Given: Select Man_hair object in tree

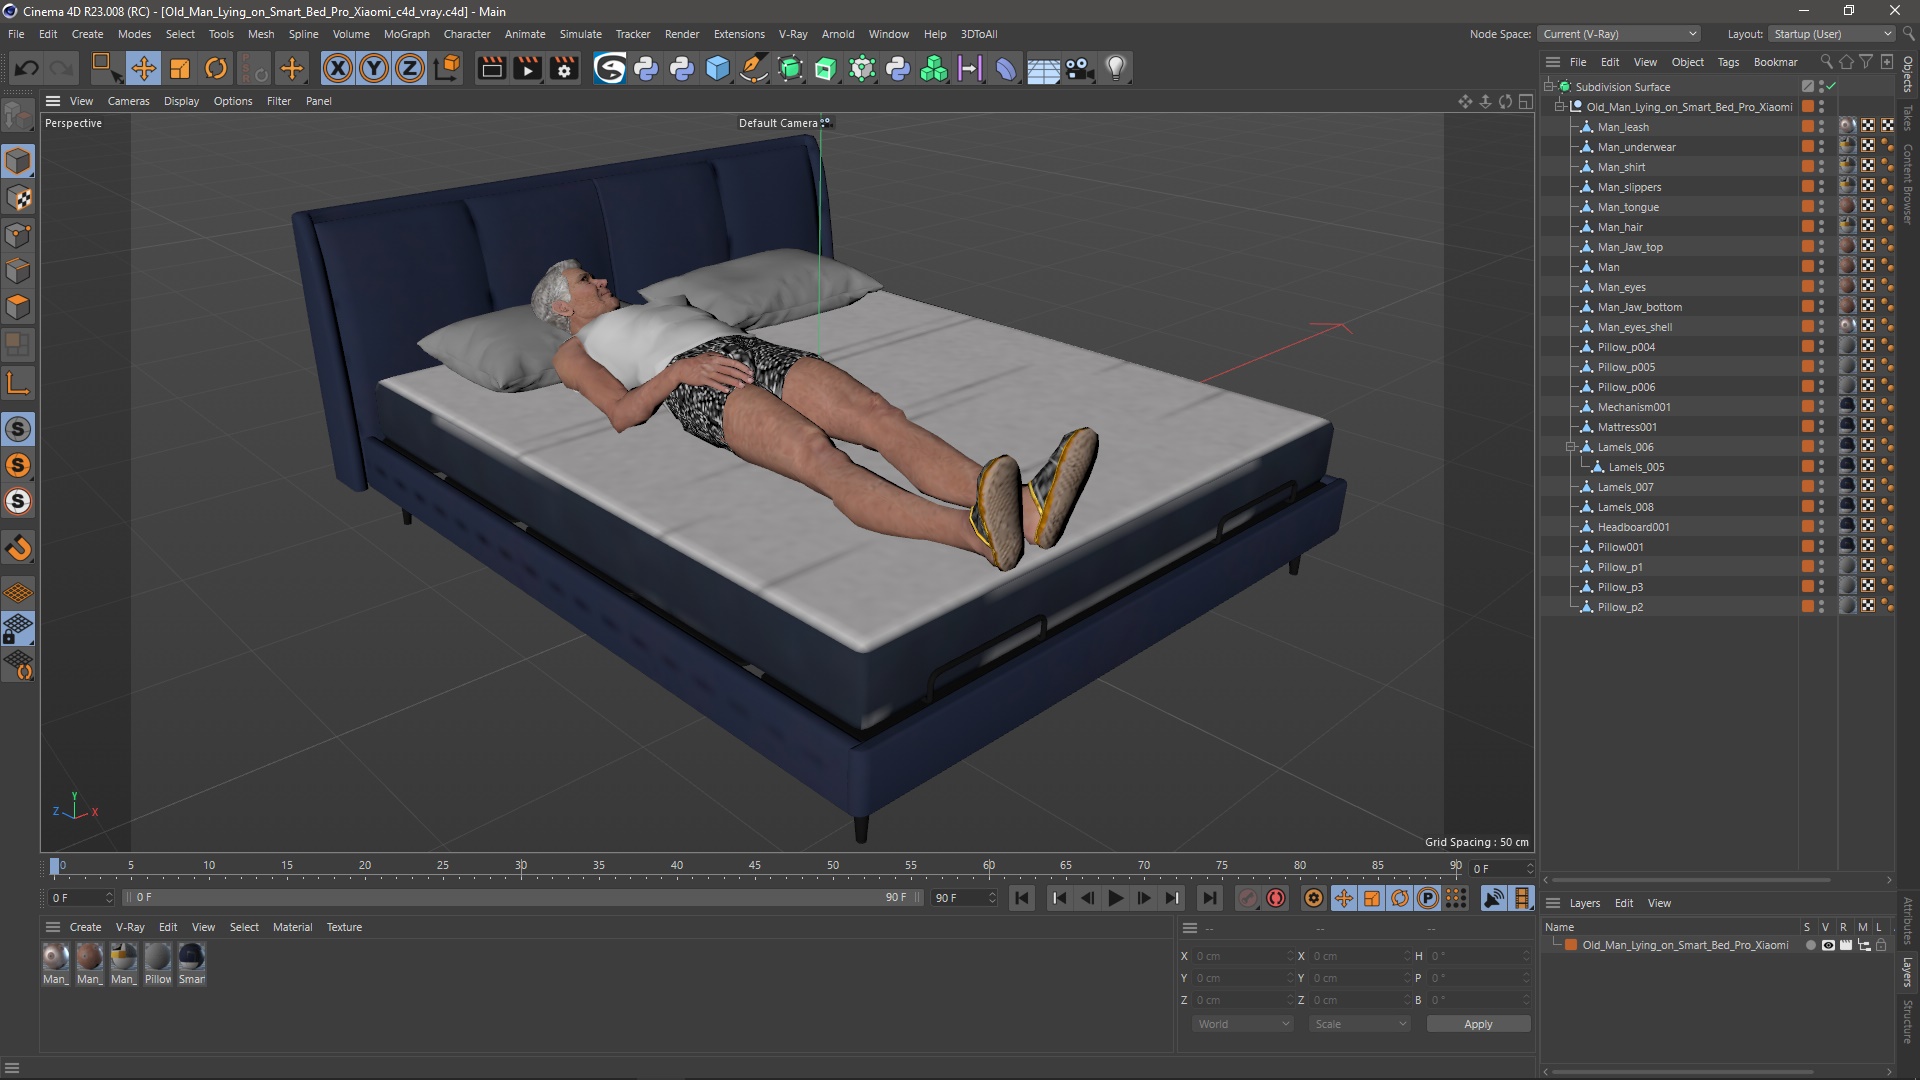Looking at the screenshot, I should pos(1620,227).
